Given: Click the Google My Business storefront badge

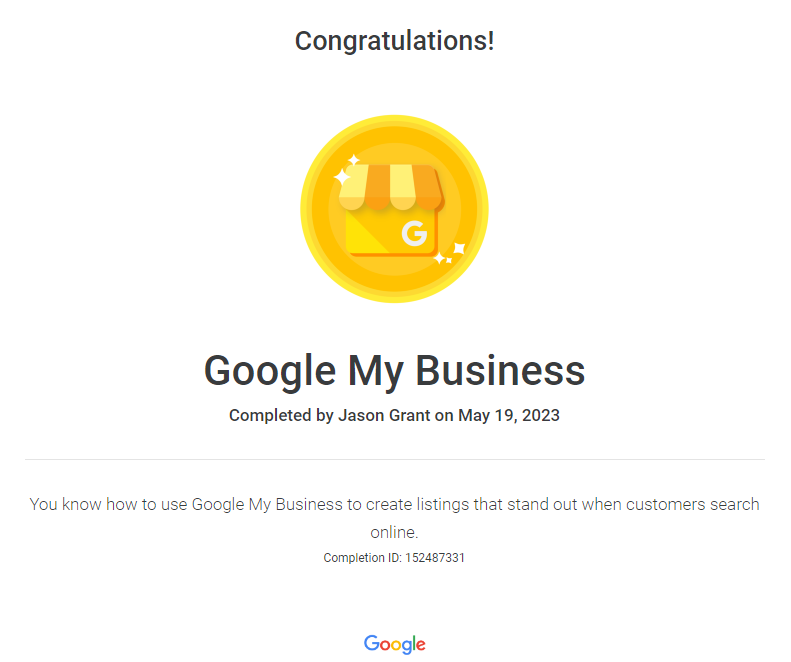Looking at the screenshot, I should click(x=394, y=209).
